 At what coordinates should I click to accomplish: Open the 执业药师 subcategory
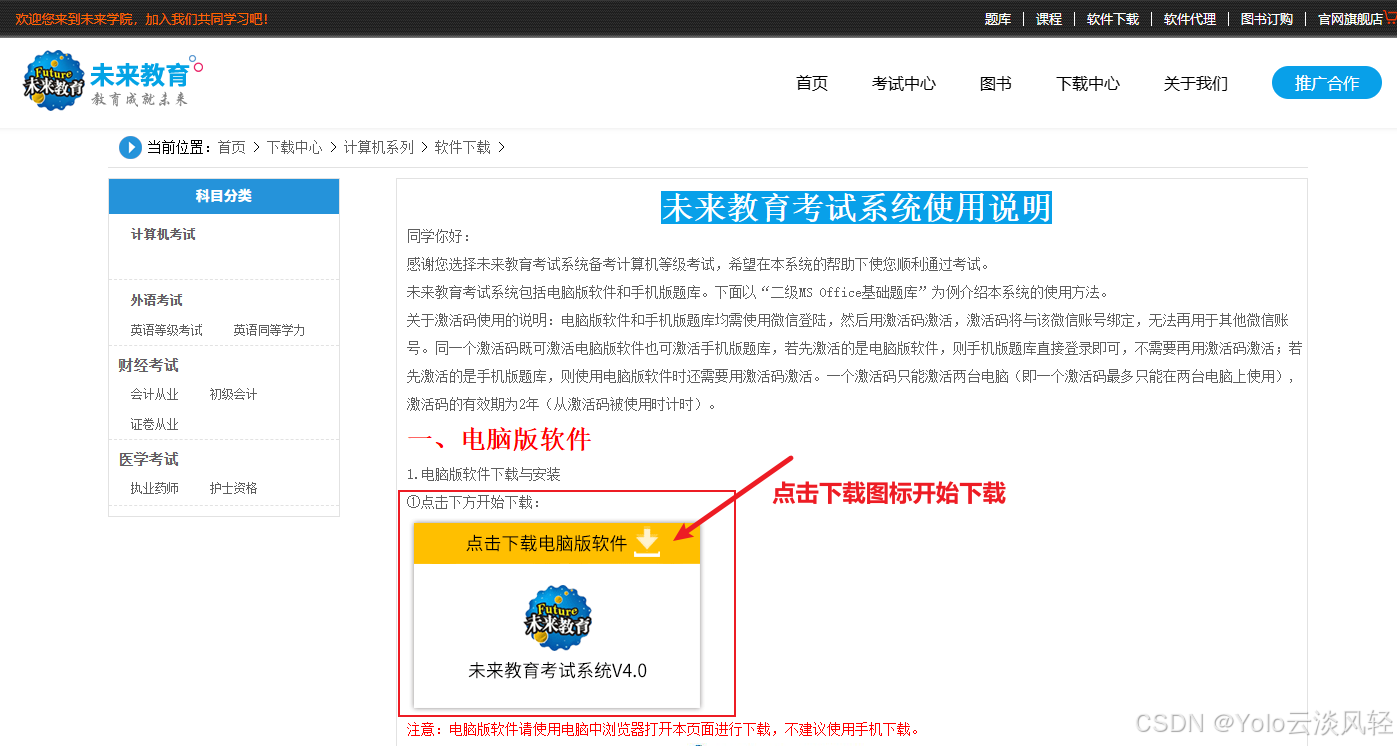pos(154,489)
